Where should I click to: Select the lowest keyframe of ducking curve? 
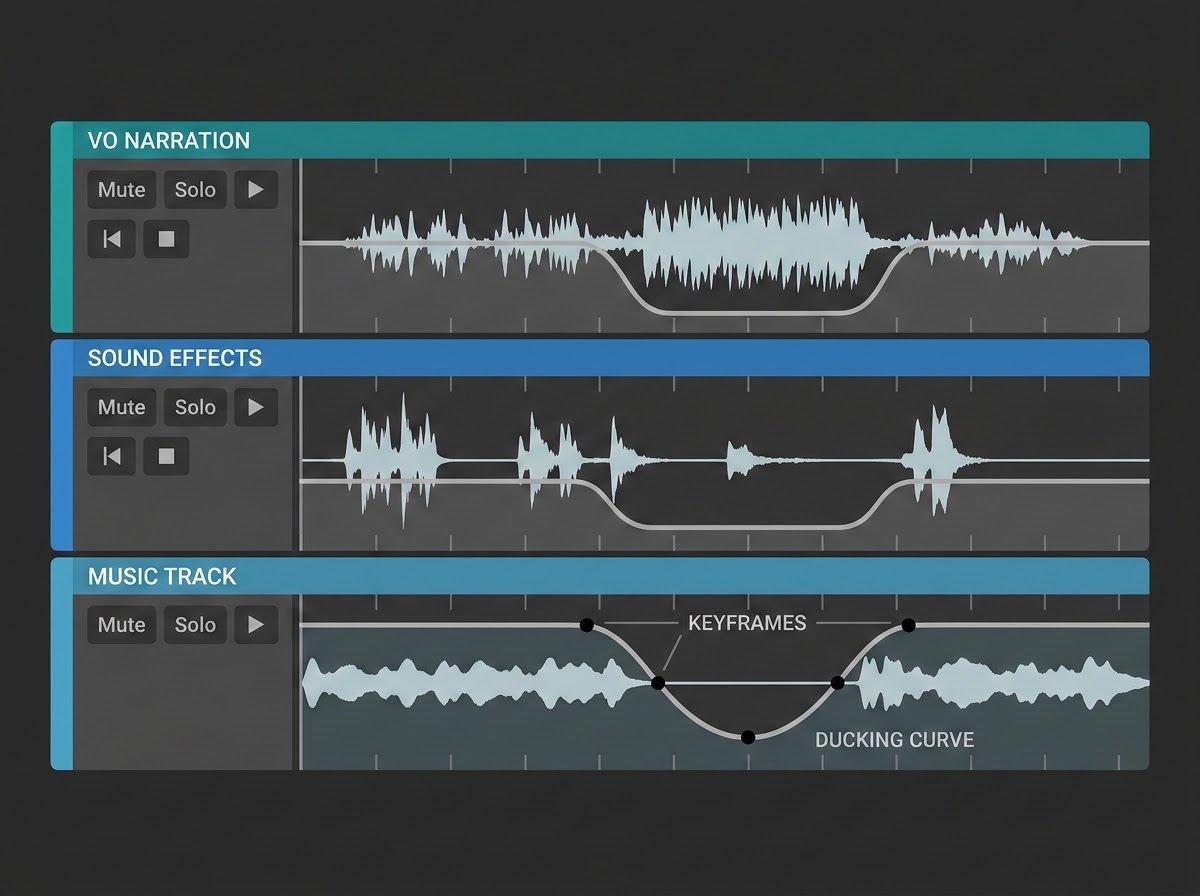click(x=748, y=737)
